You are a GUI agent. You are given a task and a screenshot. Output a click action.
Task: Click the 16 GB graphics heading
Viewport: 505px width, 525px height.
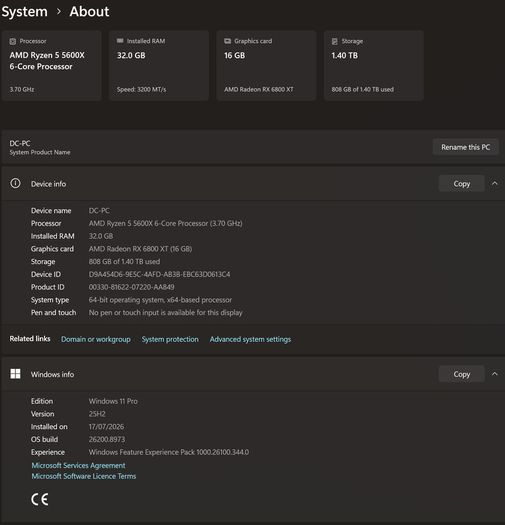(234, 56)
